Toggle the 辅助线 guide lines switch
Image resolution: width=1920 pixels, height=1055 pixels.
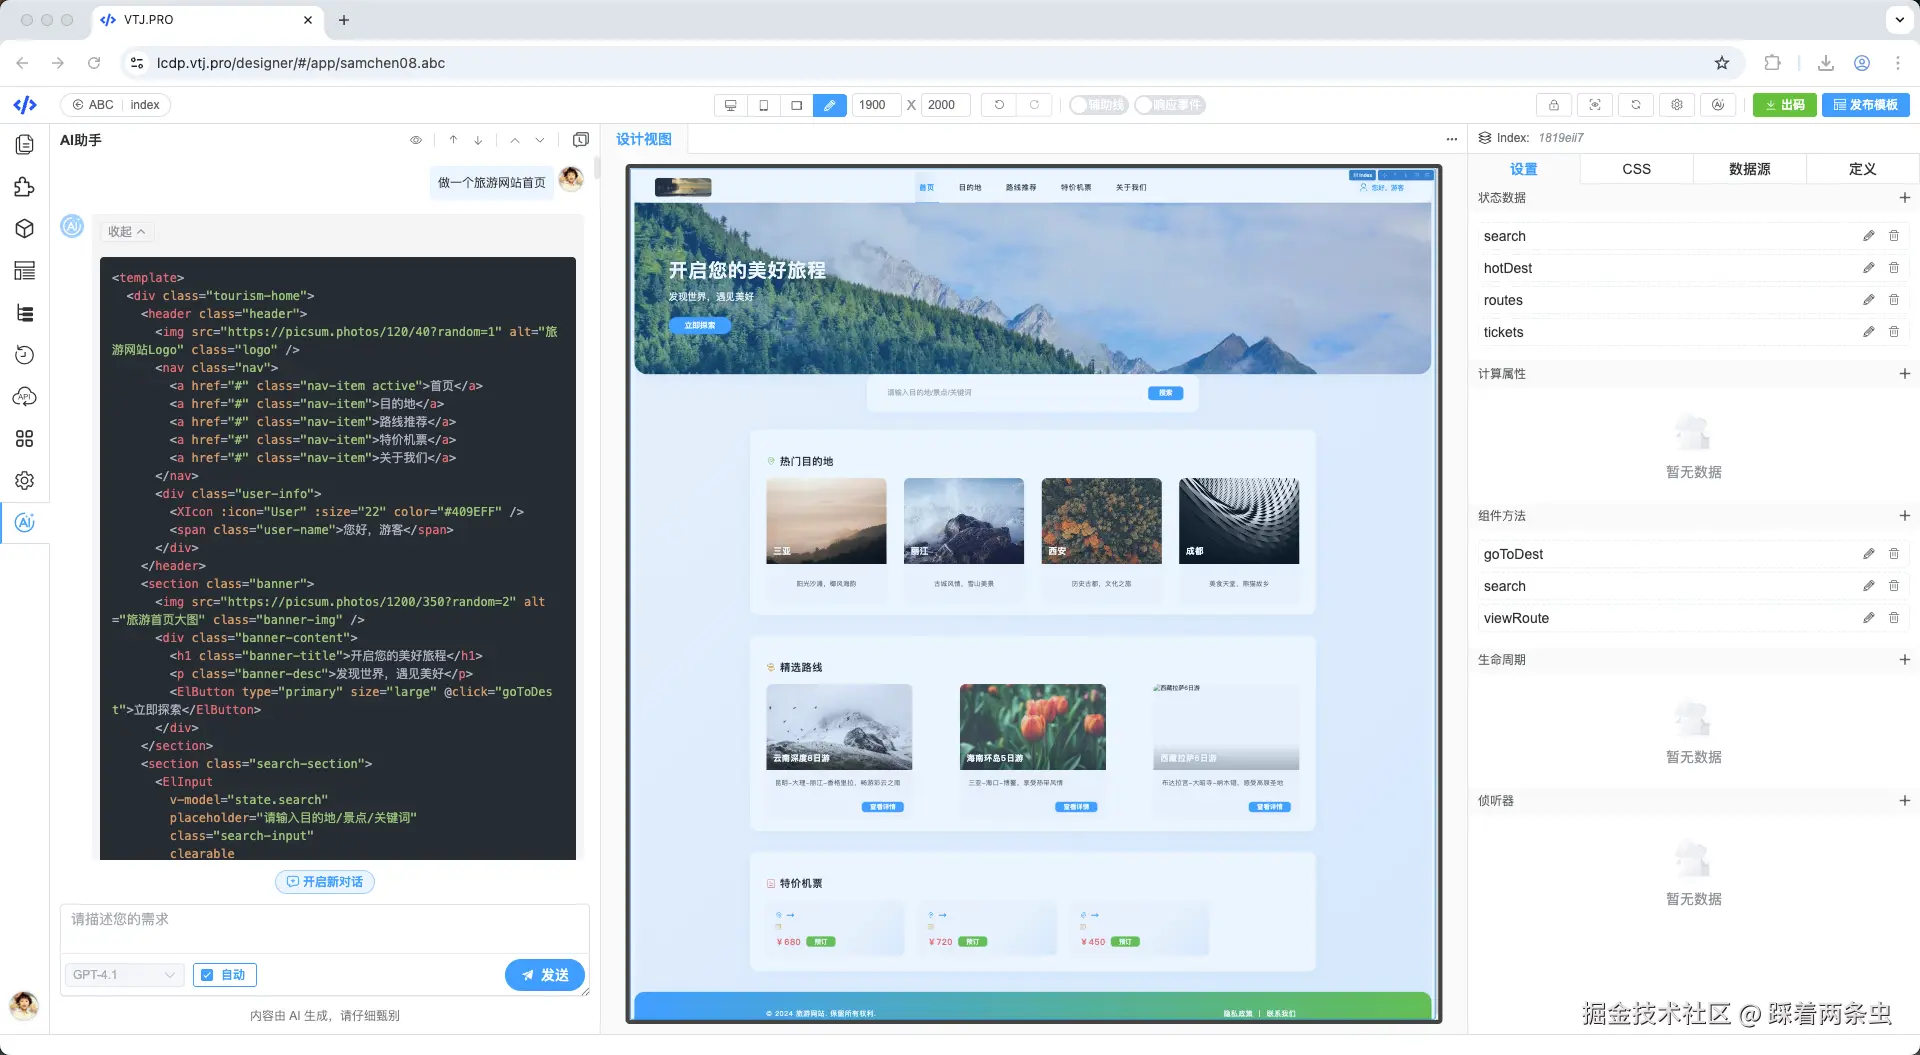[1098, 105]
